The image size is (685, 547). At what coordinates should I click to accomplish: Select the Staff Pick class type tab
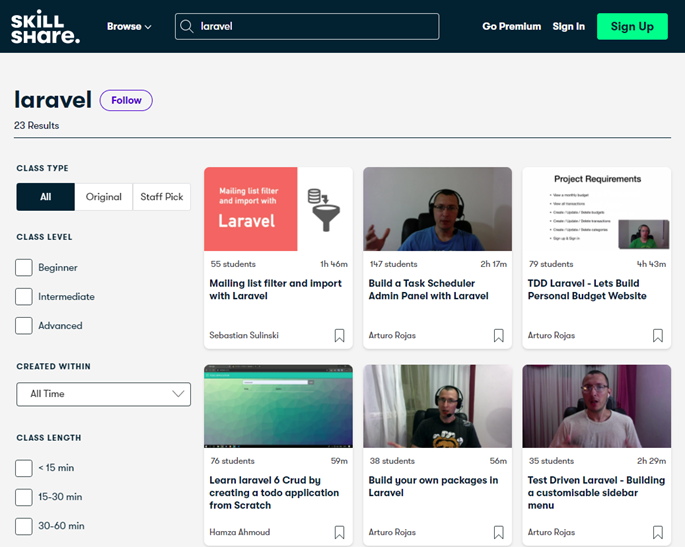[162, 197]
